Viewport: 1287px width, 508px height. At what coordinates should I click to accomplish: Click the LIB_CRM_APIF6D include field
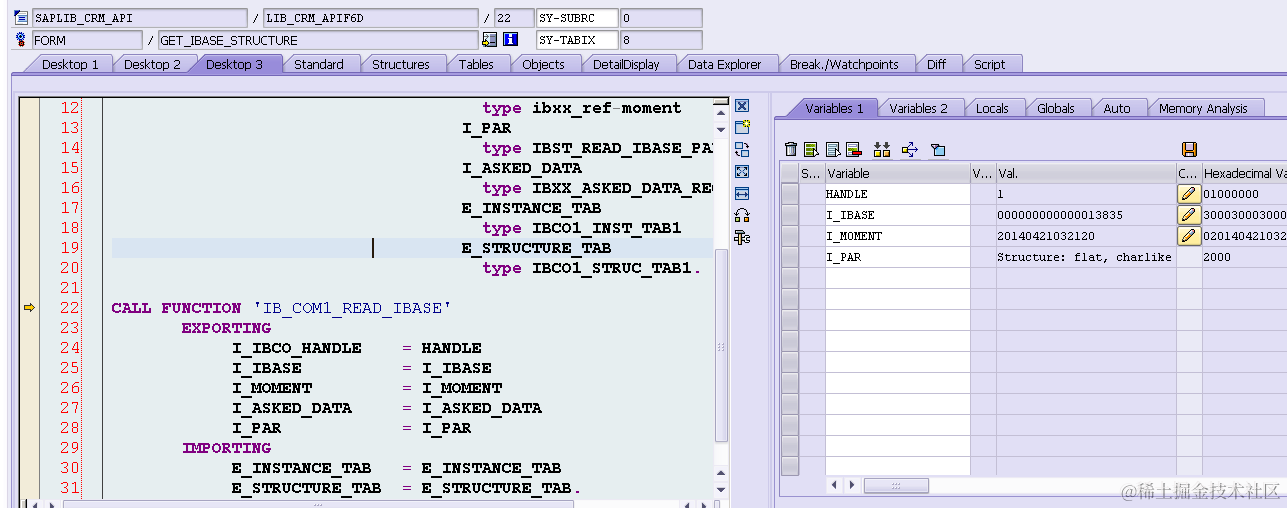point(371,18)
